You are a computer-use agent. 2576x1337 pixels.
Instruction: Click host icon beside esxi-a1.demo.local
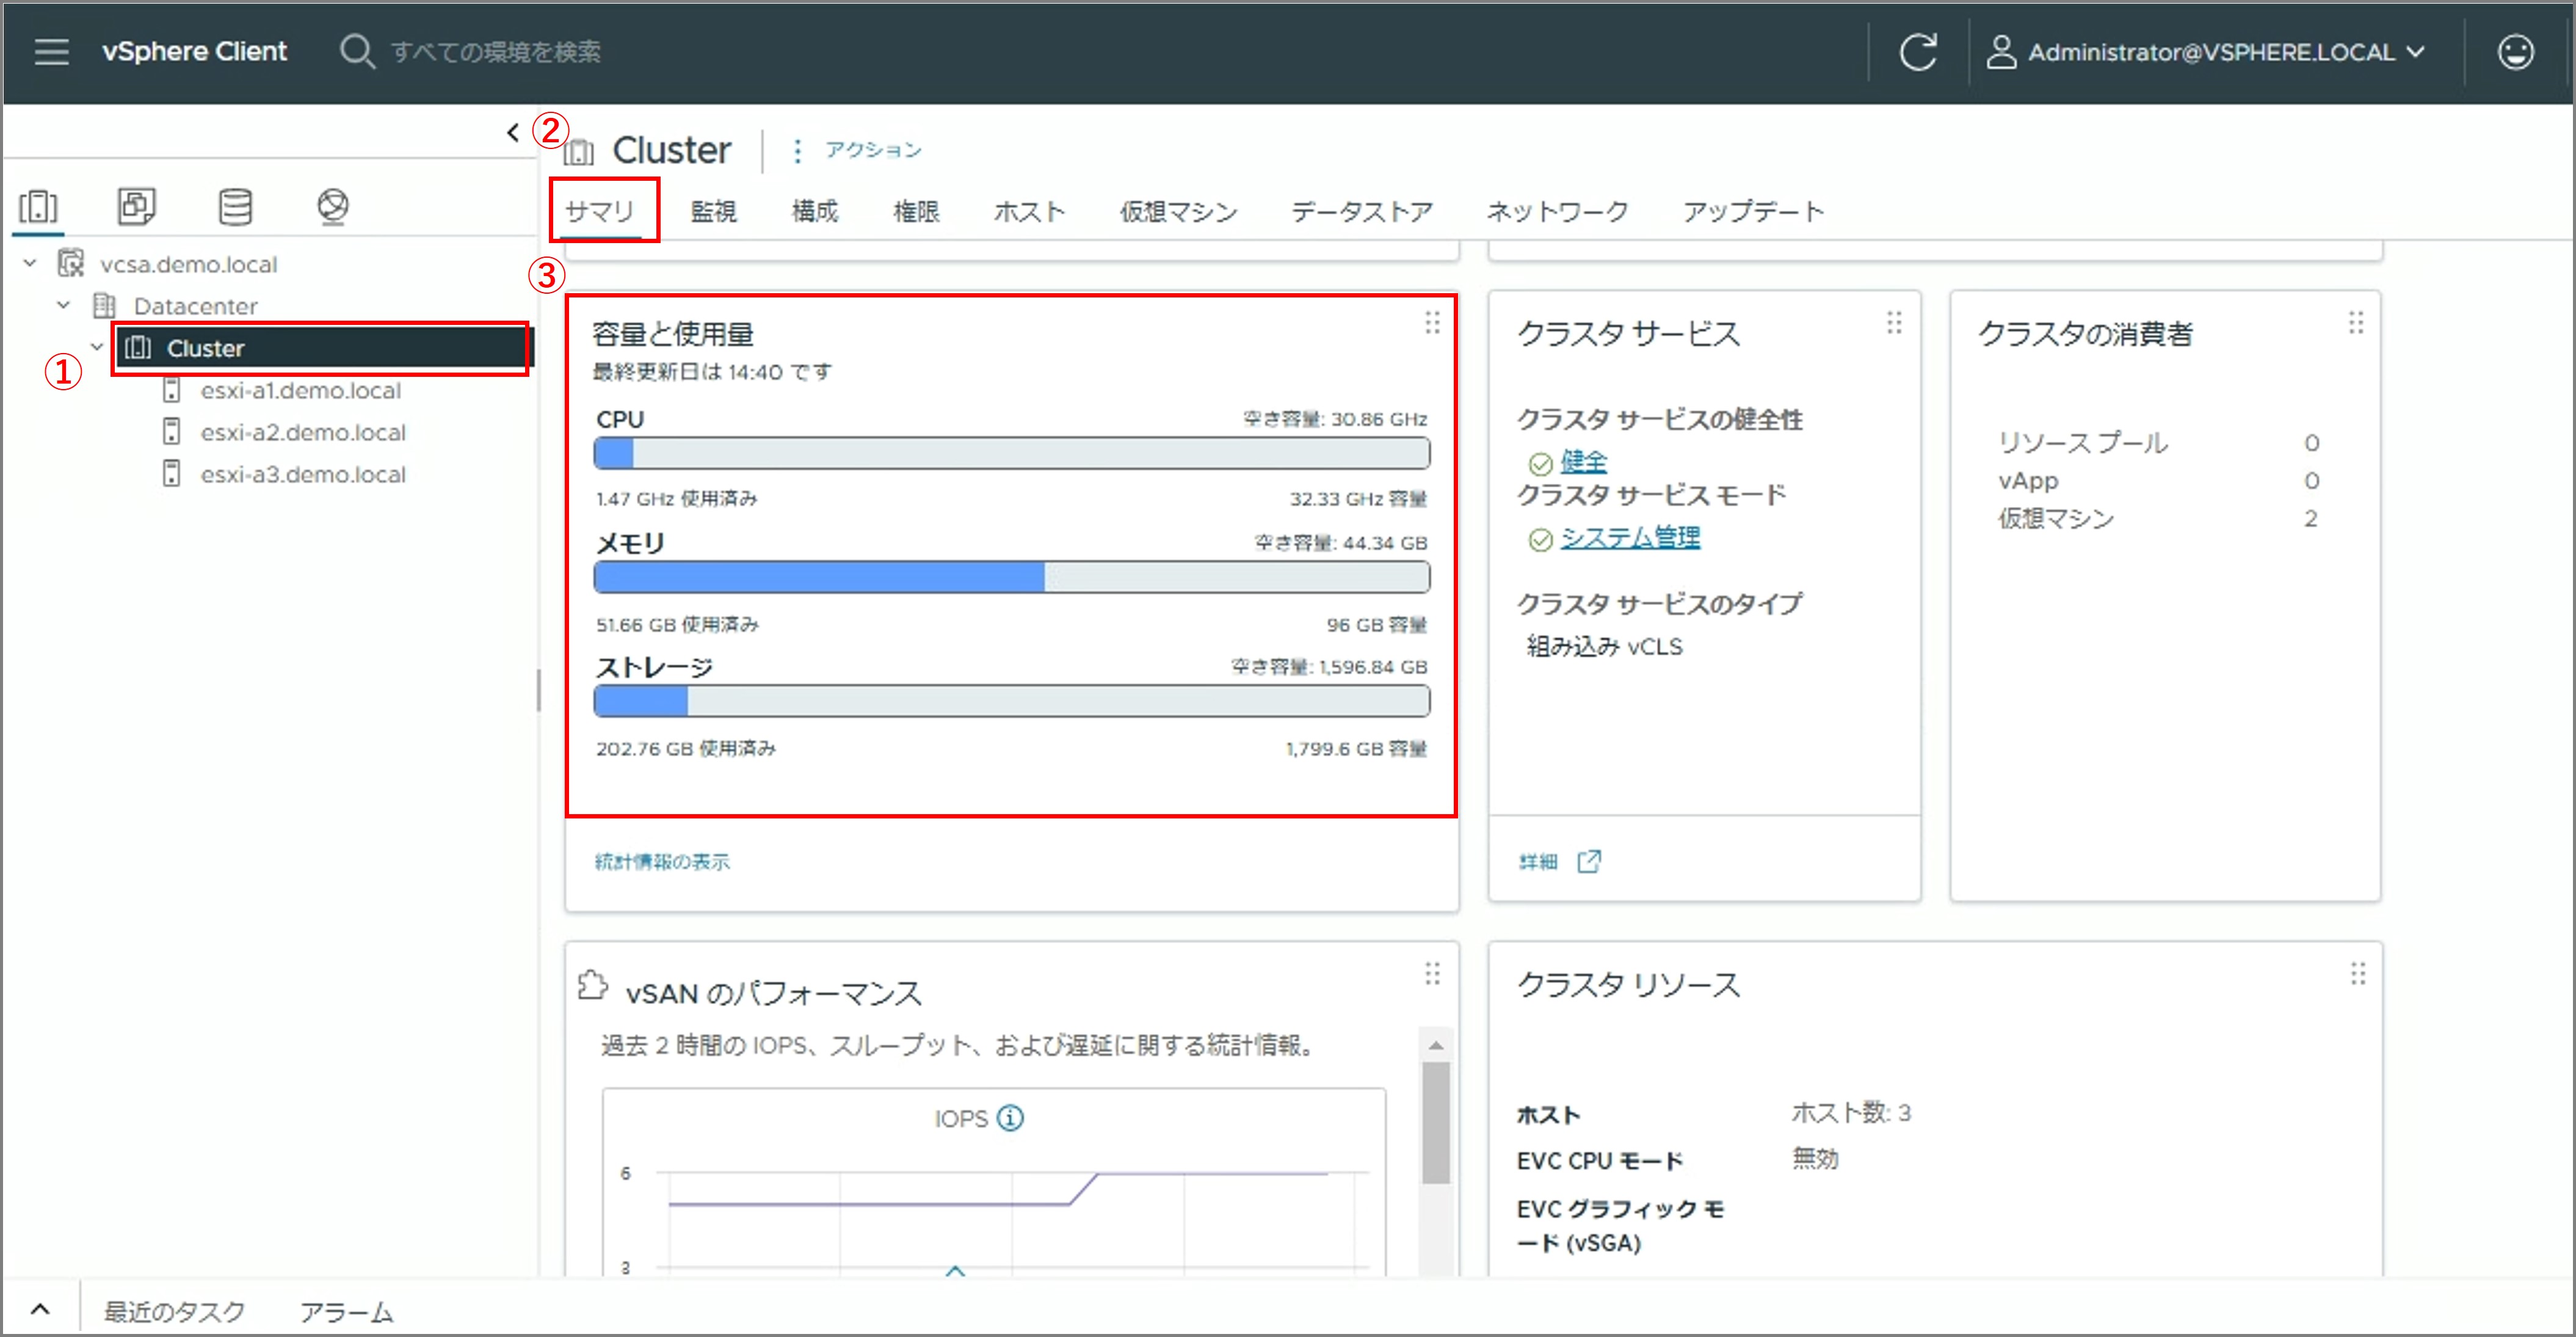point(172,390)
